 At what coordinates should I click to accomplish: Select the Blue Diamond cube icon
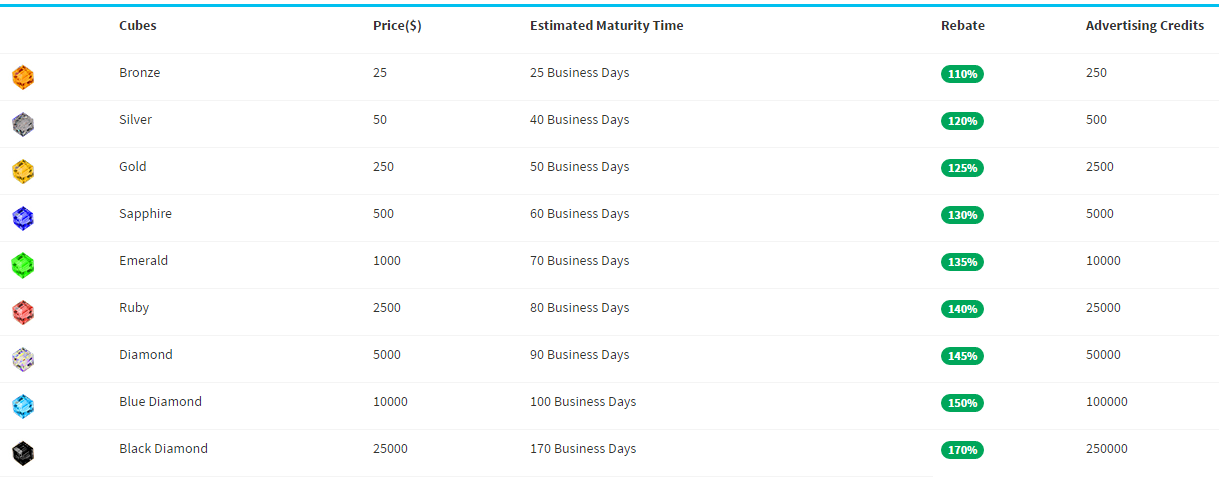(x=23, y=406)
